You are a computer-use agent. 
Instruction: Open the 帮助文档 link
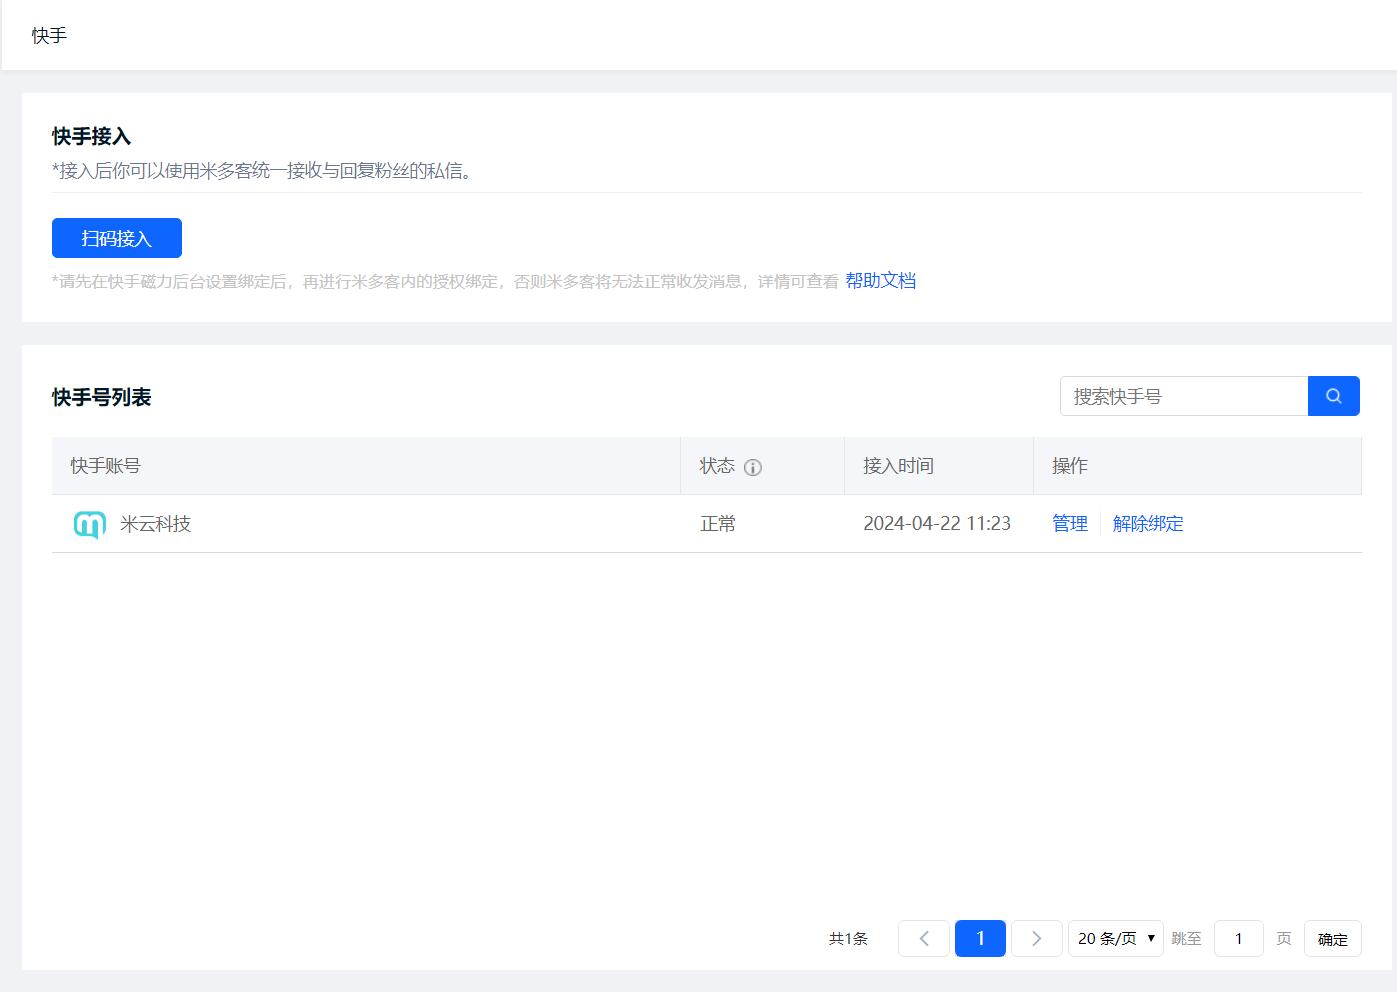click(x=880, y=281)
